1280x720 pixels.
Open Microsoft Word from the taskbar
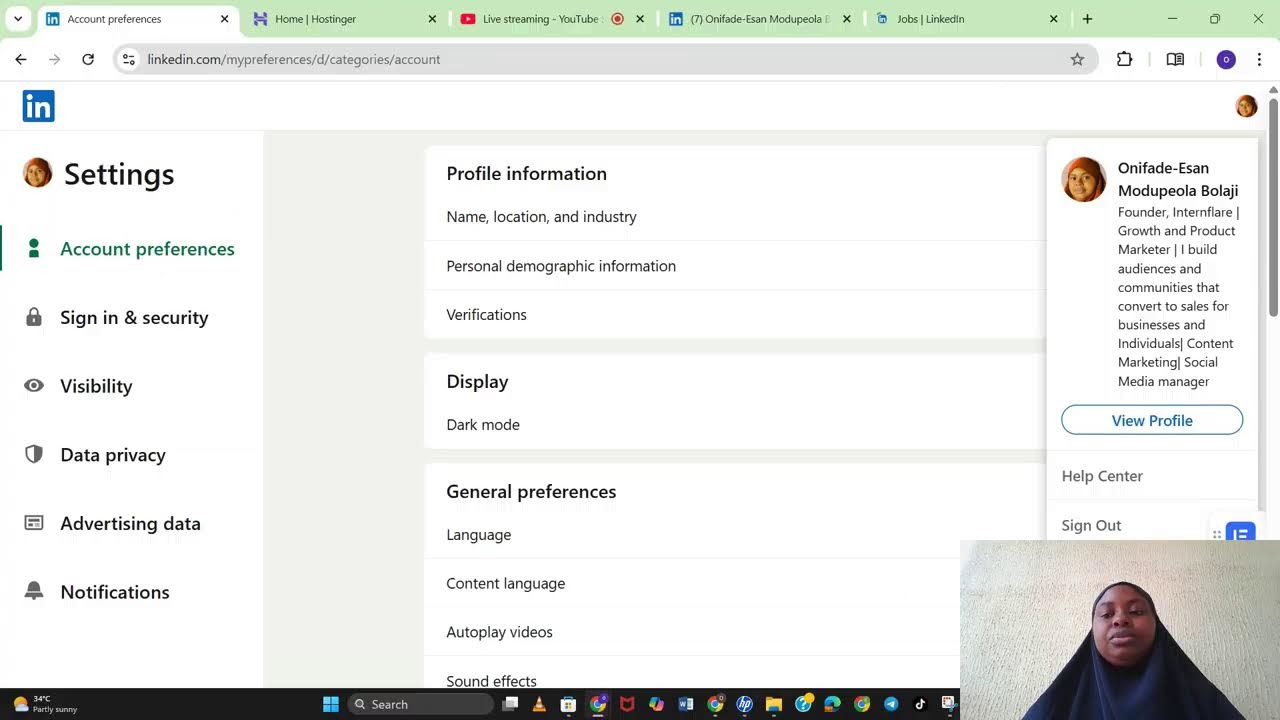pos(686,704)
